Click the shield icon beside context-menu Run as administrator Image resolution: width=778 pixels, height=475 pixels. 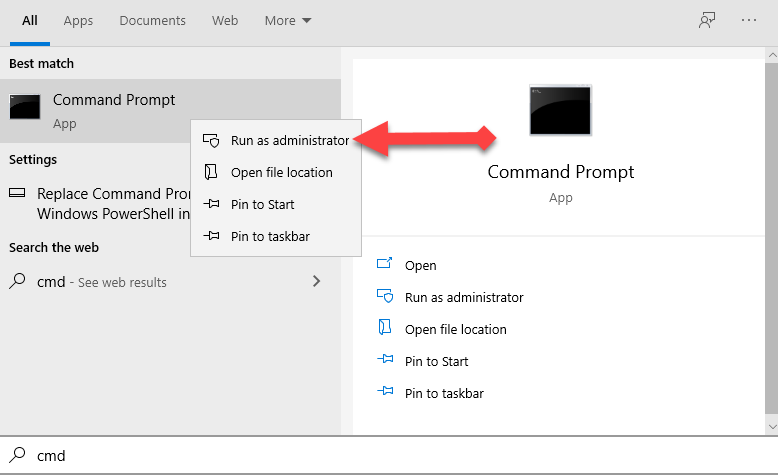tap(211, 141)
